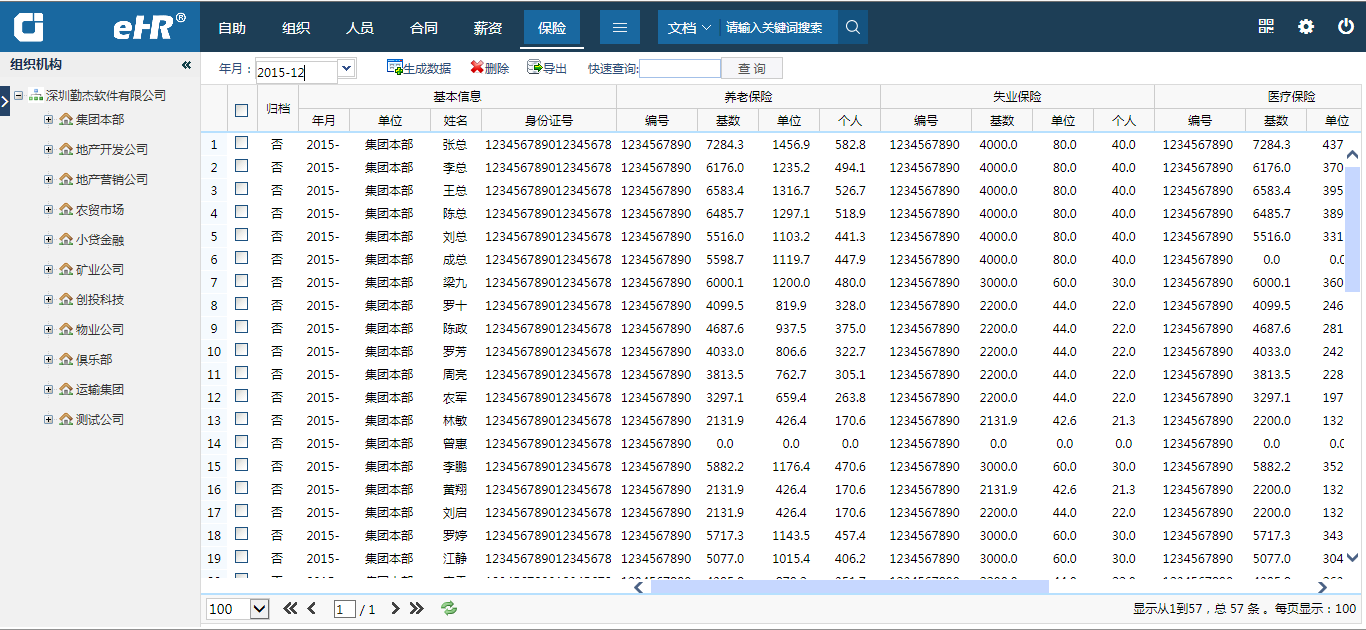Click the 删除 delete button
The width and height of the screenshot is (1366, 630).
point(489,68)
